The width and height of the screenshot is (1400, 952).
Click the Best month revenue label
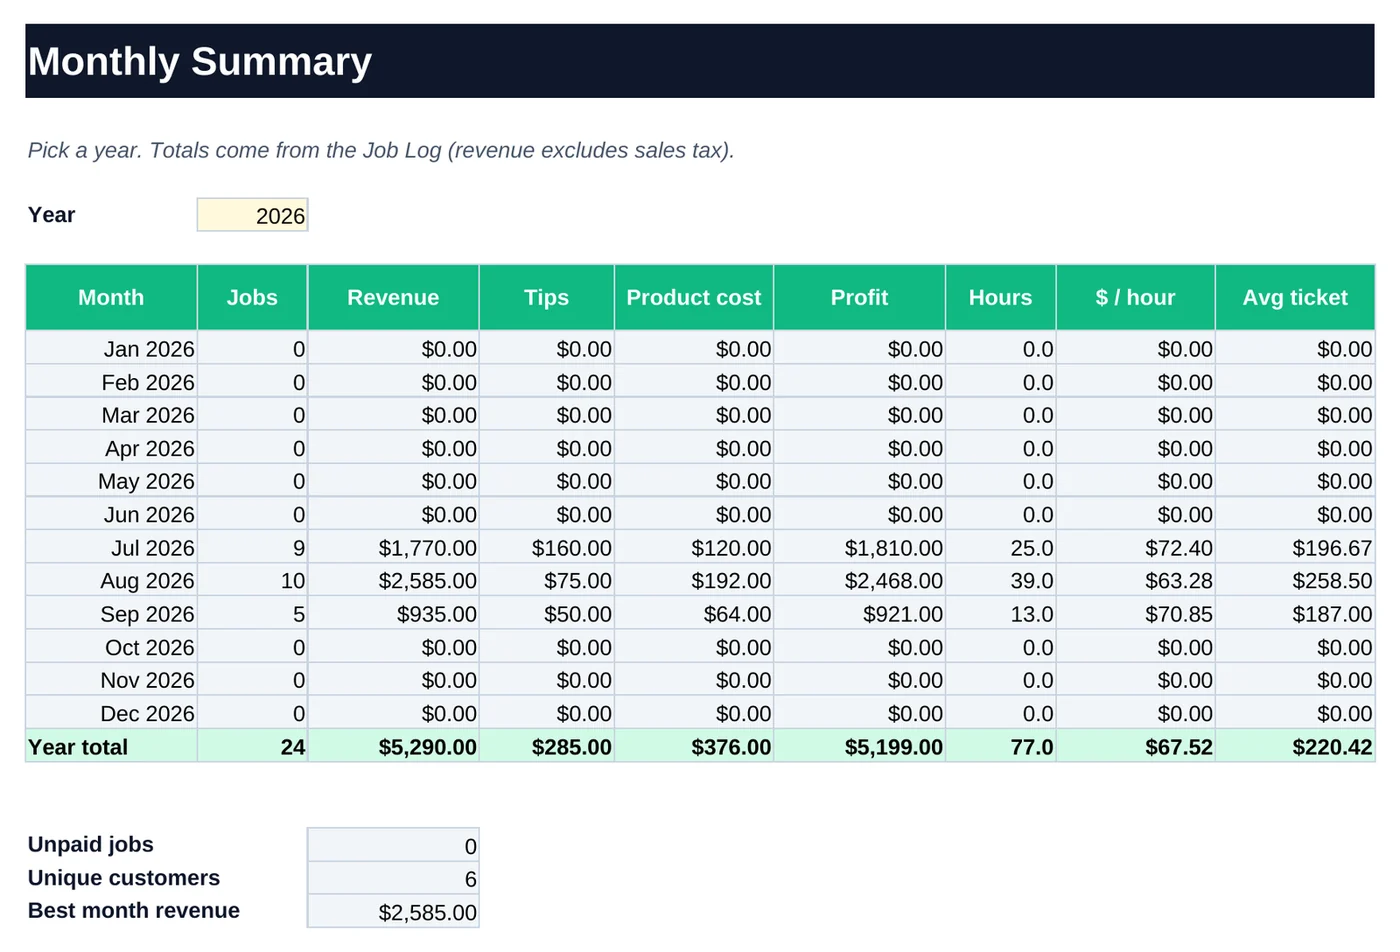click(134, 910)
